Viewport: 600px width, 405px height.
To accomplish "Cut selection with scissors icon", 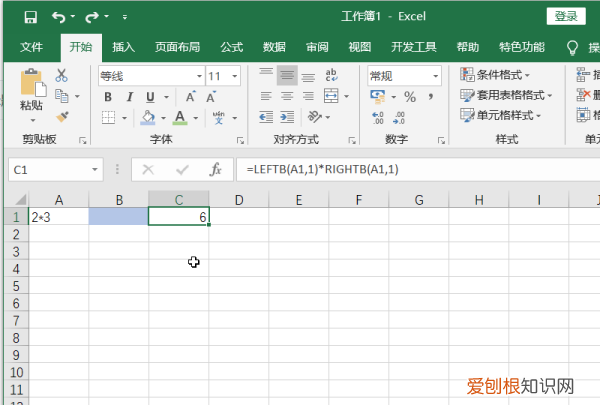I will tap(61, 75).
